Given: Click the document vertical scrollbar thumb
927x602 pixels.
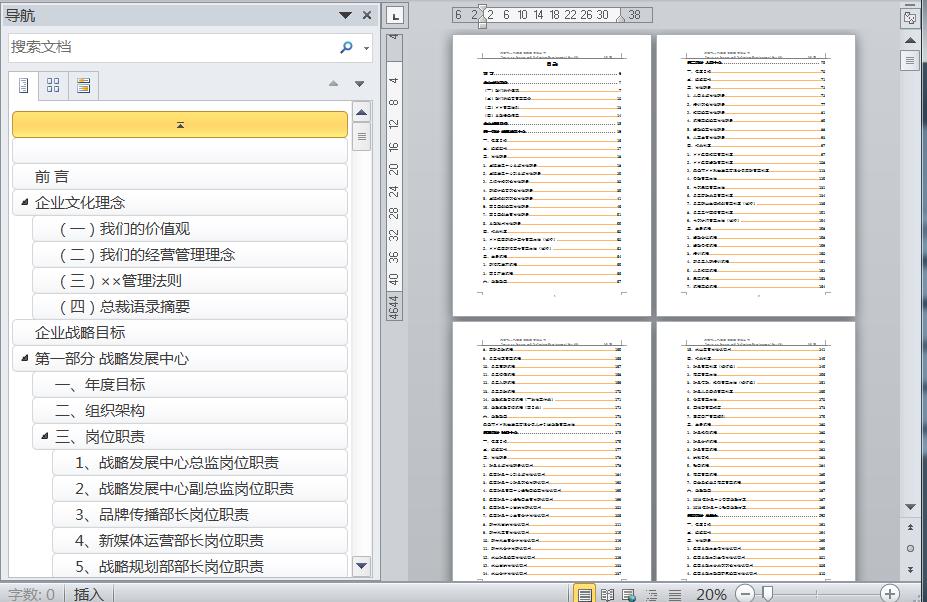Looking at the screenshot, I should [x=910, y=60].
